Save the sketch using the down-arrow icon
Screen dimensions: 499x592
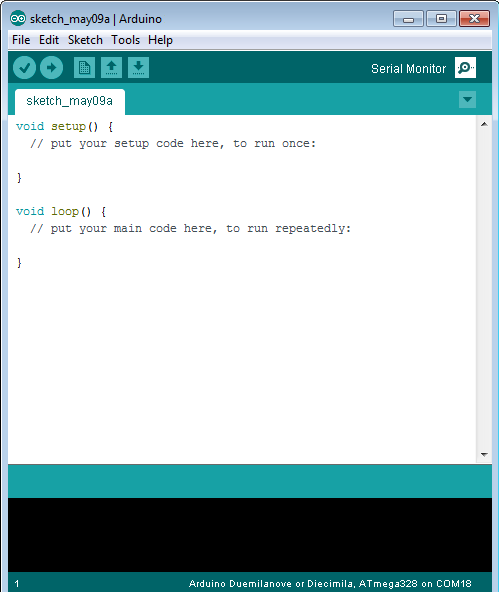pos(139,68)
